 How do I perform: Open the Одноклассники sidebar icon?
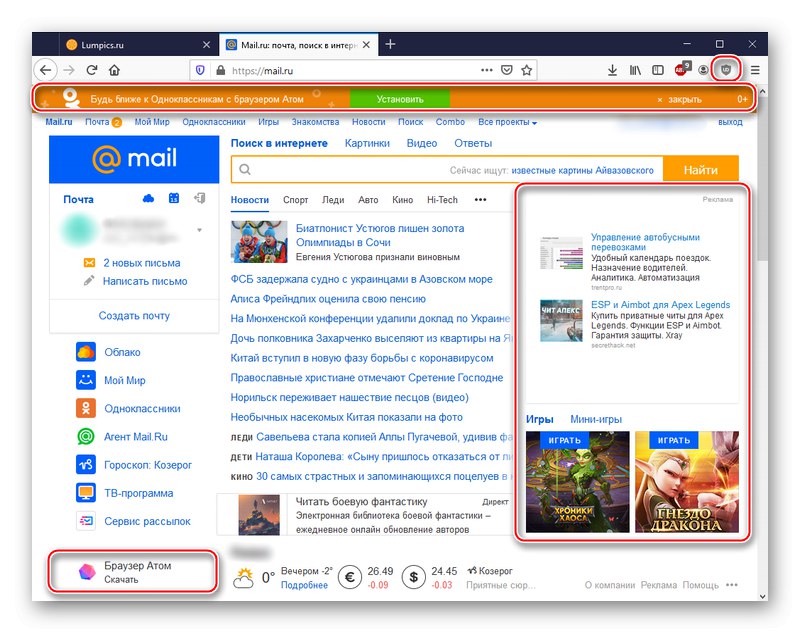pos(86,408)
